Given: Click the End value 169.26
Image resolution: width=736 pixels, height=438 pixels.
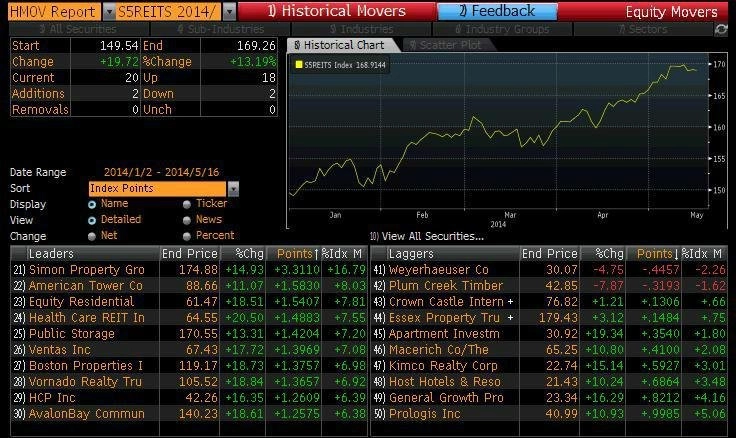Looking at the screenshot, I should coord(256,46).
